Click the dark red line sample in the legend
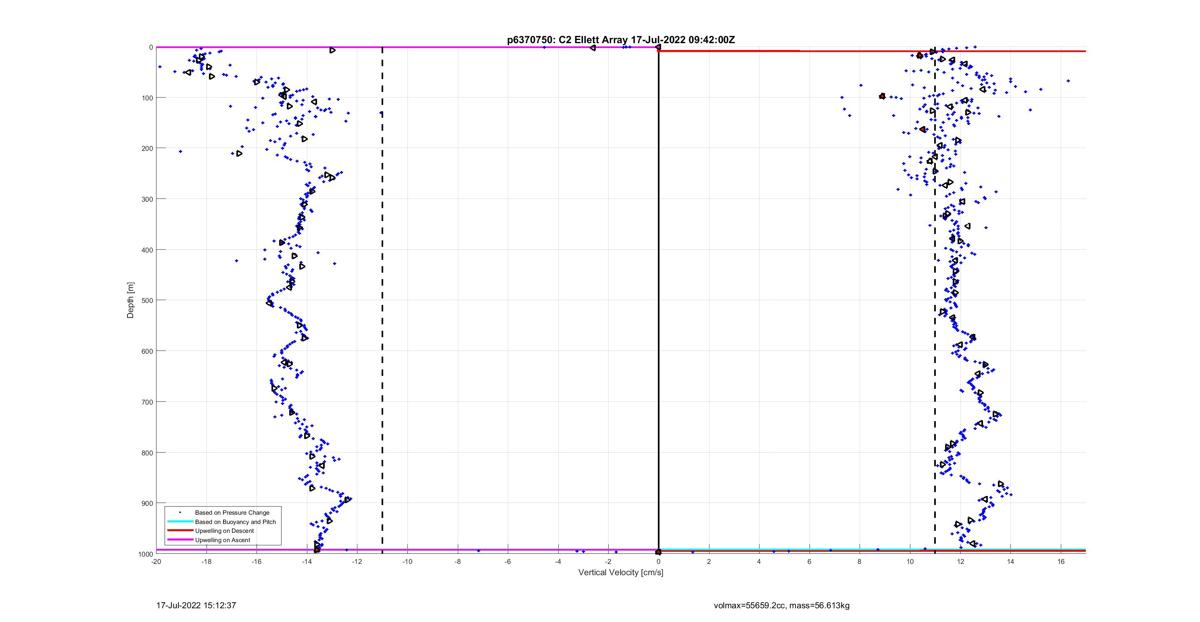 point(180,531)
